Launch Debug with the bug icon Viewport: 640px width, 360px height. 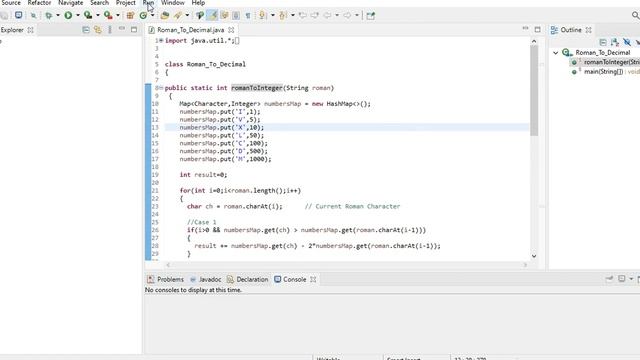(x=49, y=16)
